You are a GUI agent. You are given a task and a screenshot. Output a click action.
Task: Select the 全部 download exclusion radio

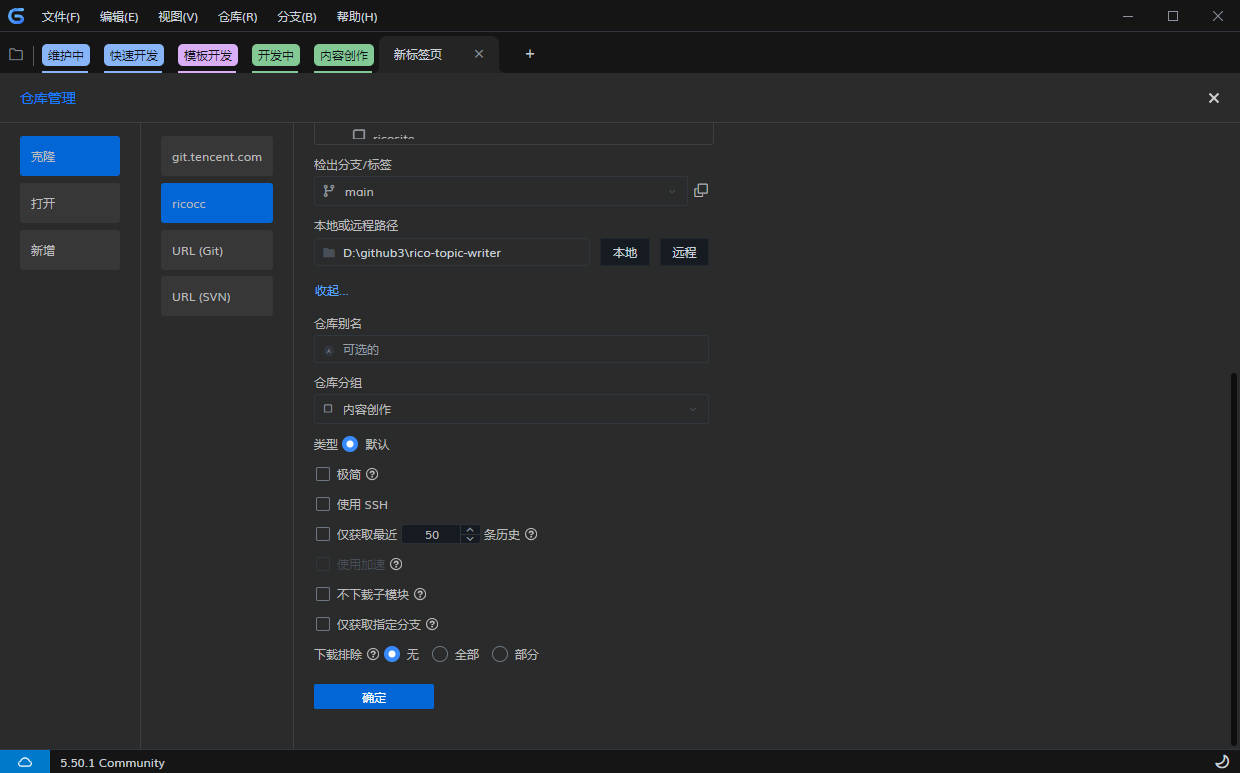click(x=440, y=654)
